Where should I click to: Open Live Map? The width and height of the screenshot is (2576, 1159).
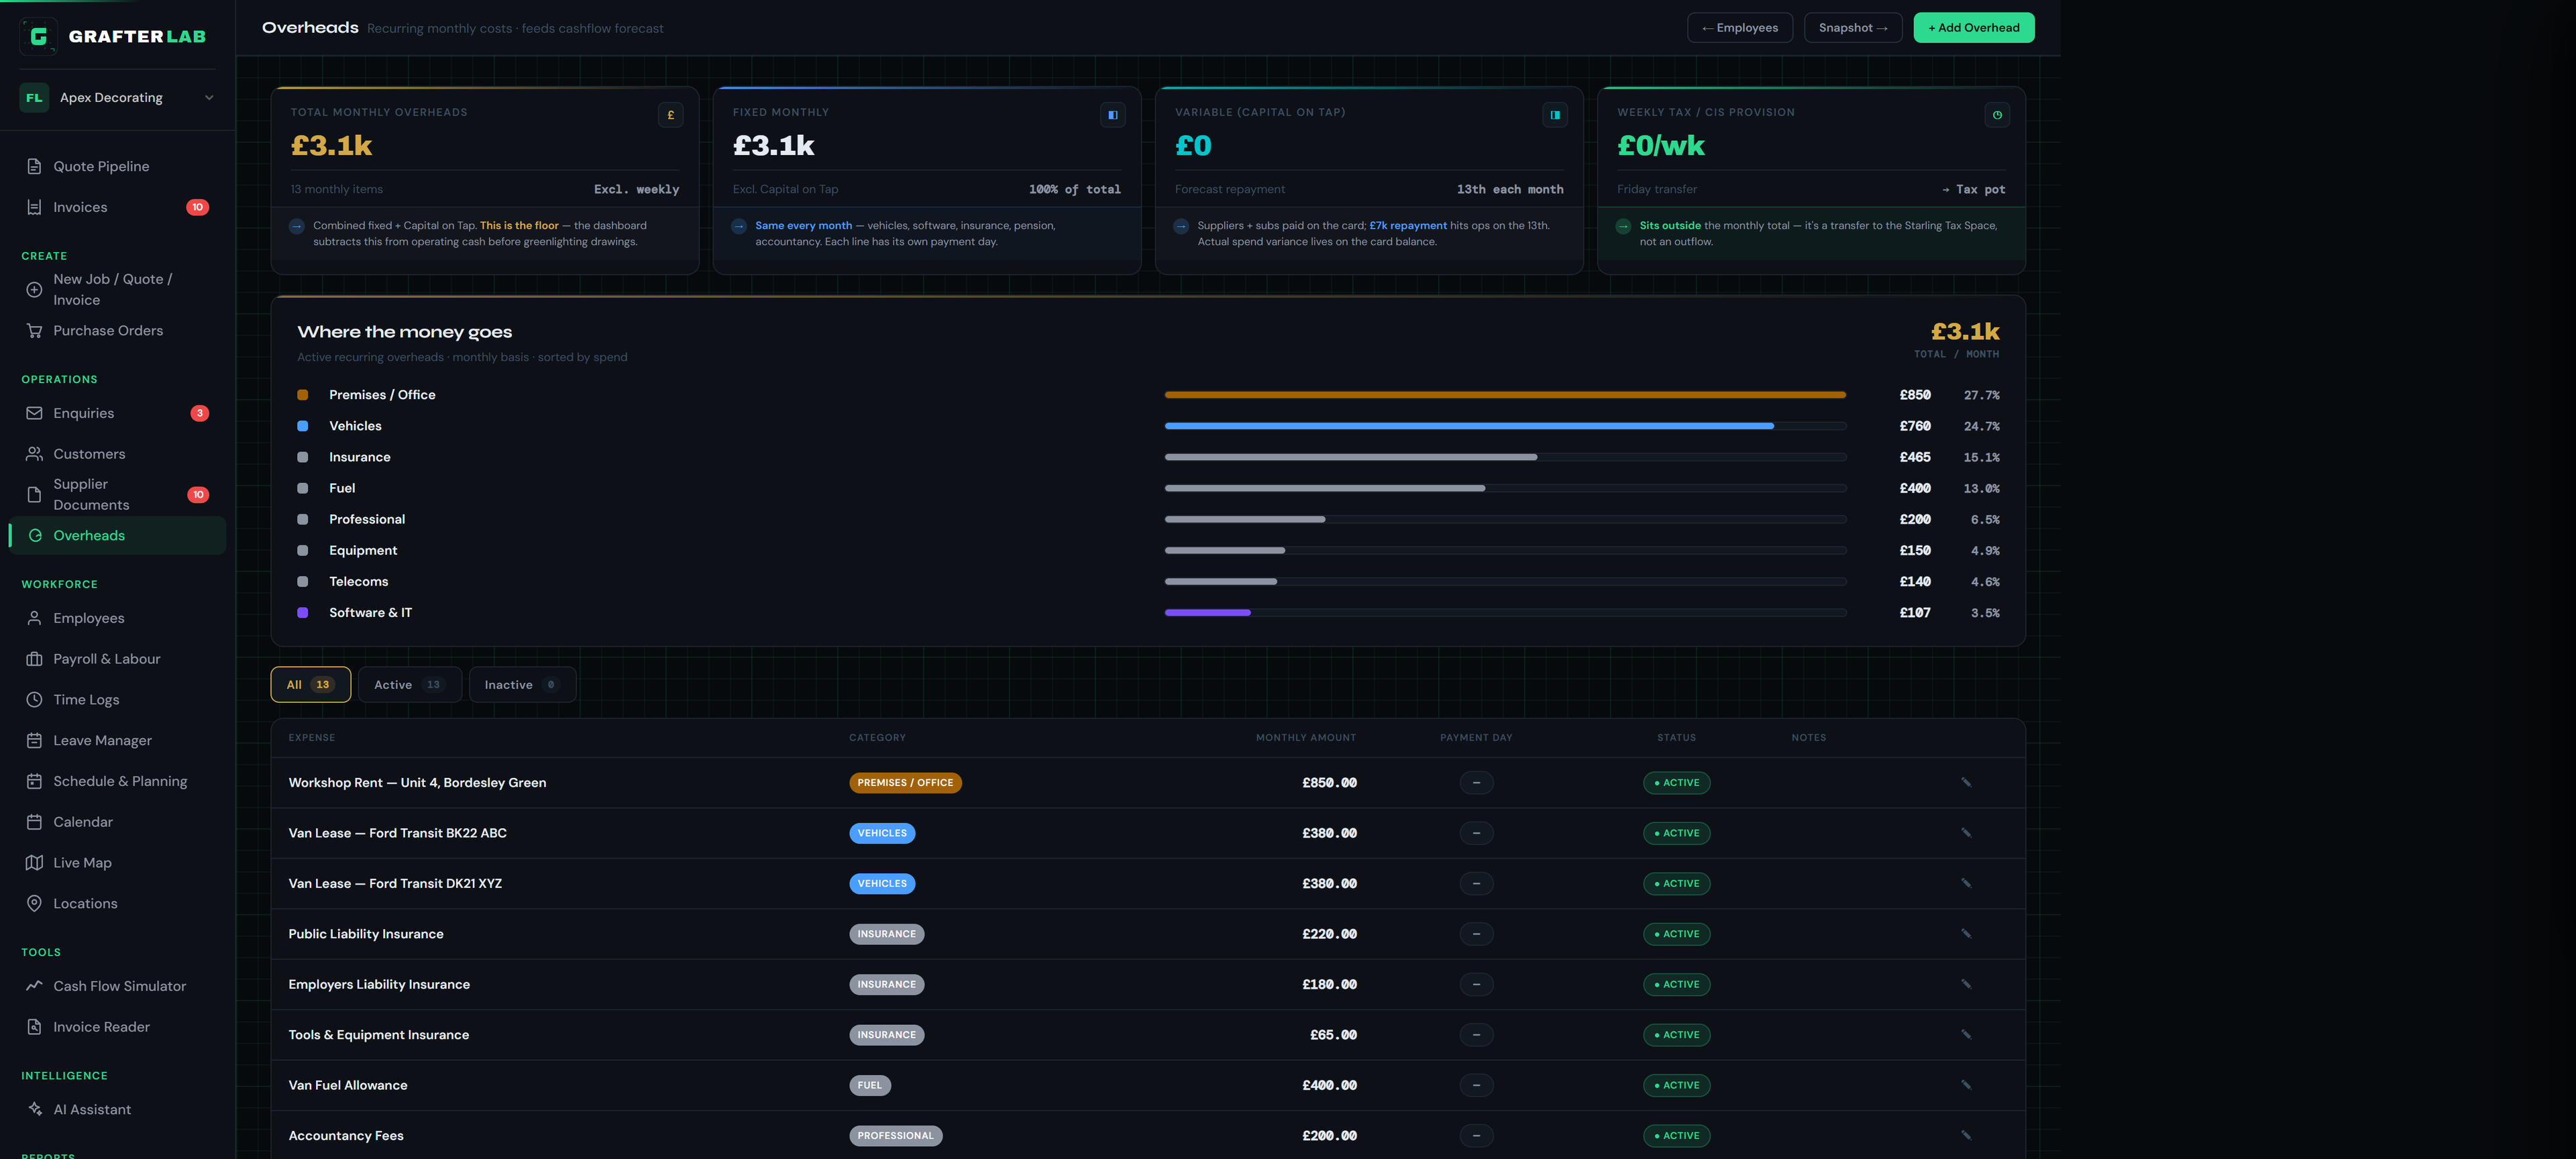point(118,863)
